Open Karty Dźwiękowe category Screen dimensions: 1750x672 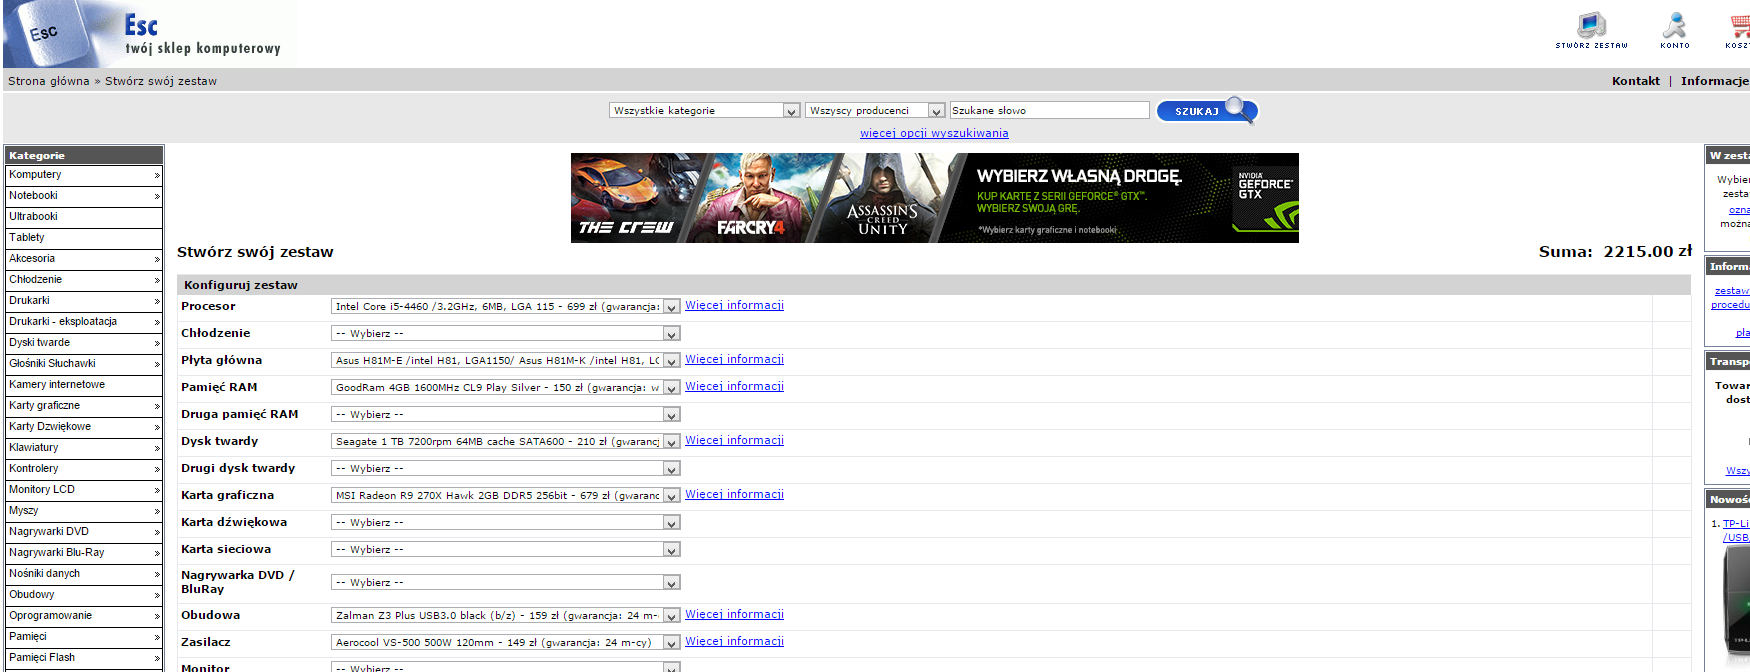[84, 427]
